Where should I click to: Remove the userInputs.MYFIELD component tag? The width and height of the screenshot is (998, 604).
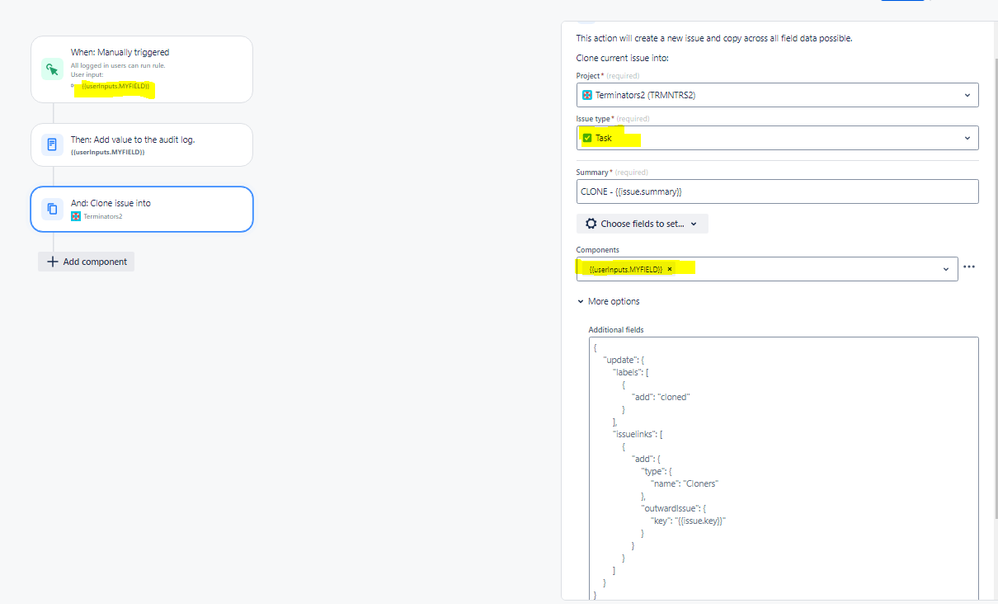click(x=670, y=269)
